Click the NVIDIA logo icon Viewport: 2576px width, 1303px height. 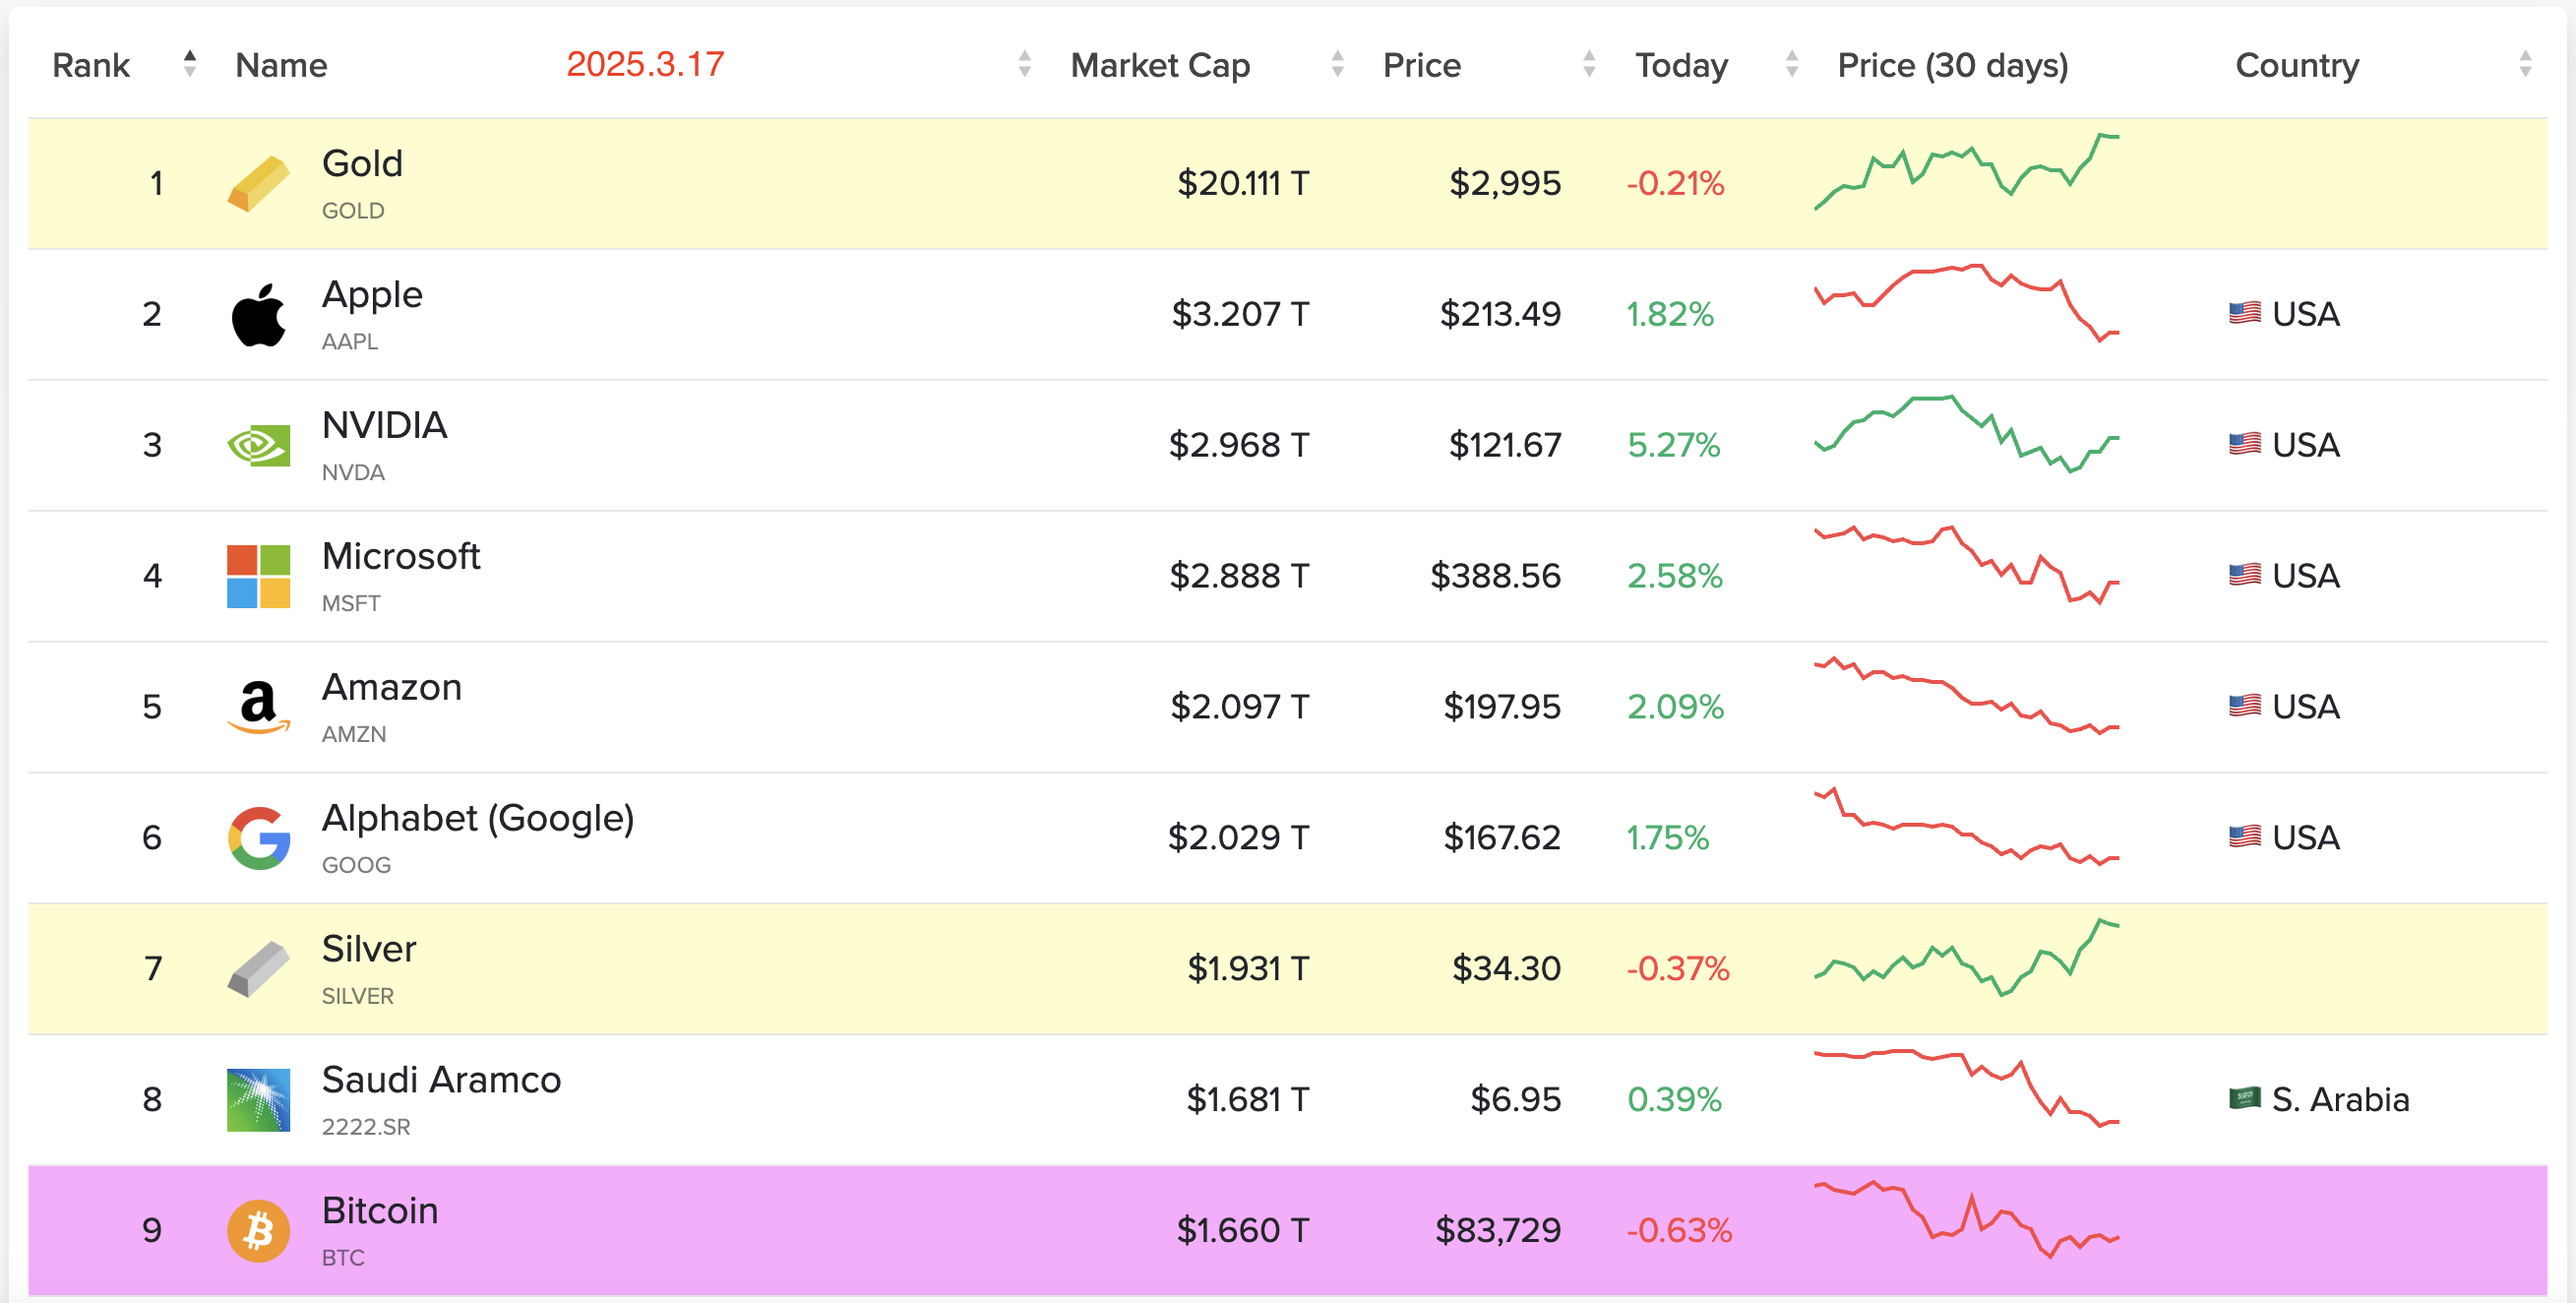258,445
